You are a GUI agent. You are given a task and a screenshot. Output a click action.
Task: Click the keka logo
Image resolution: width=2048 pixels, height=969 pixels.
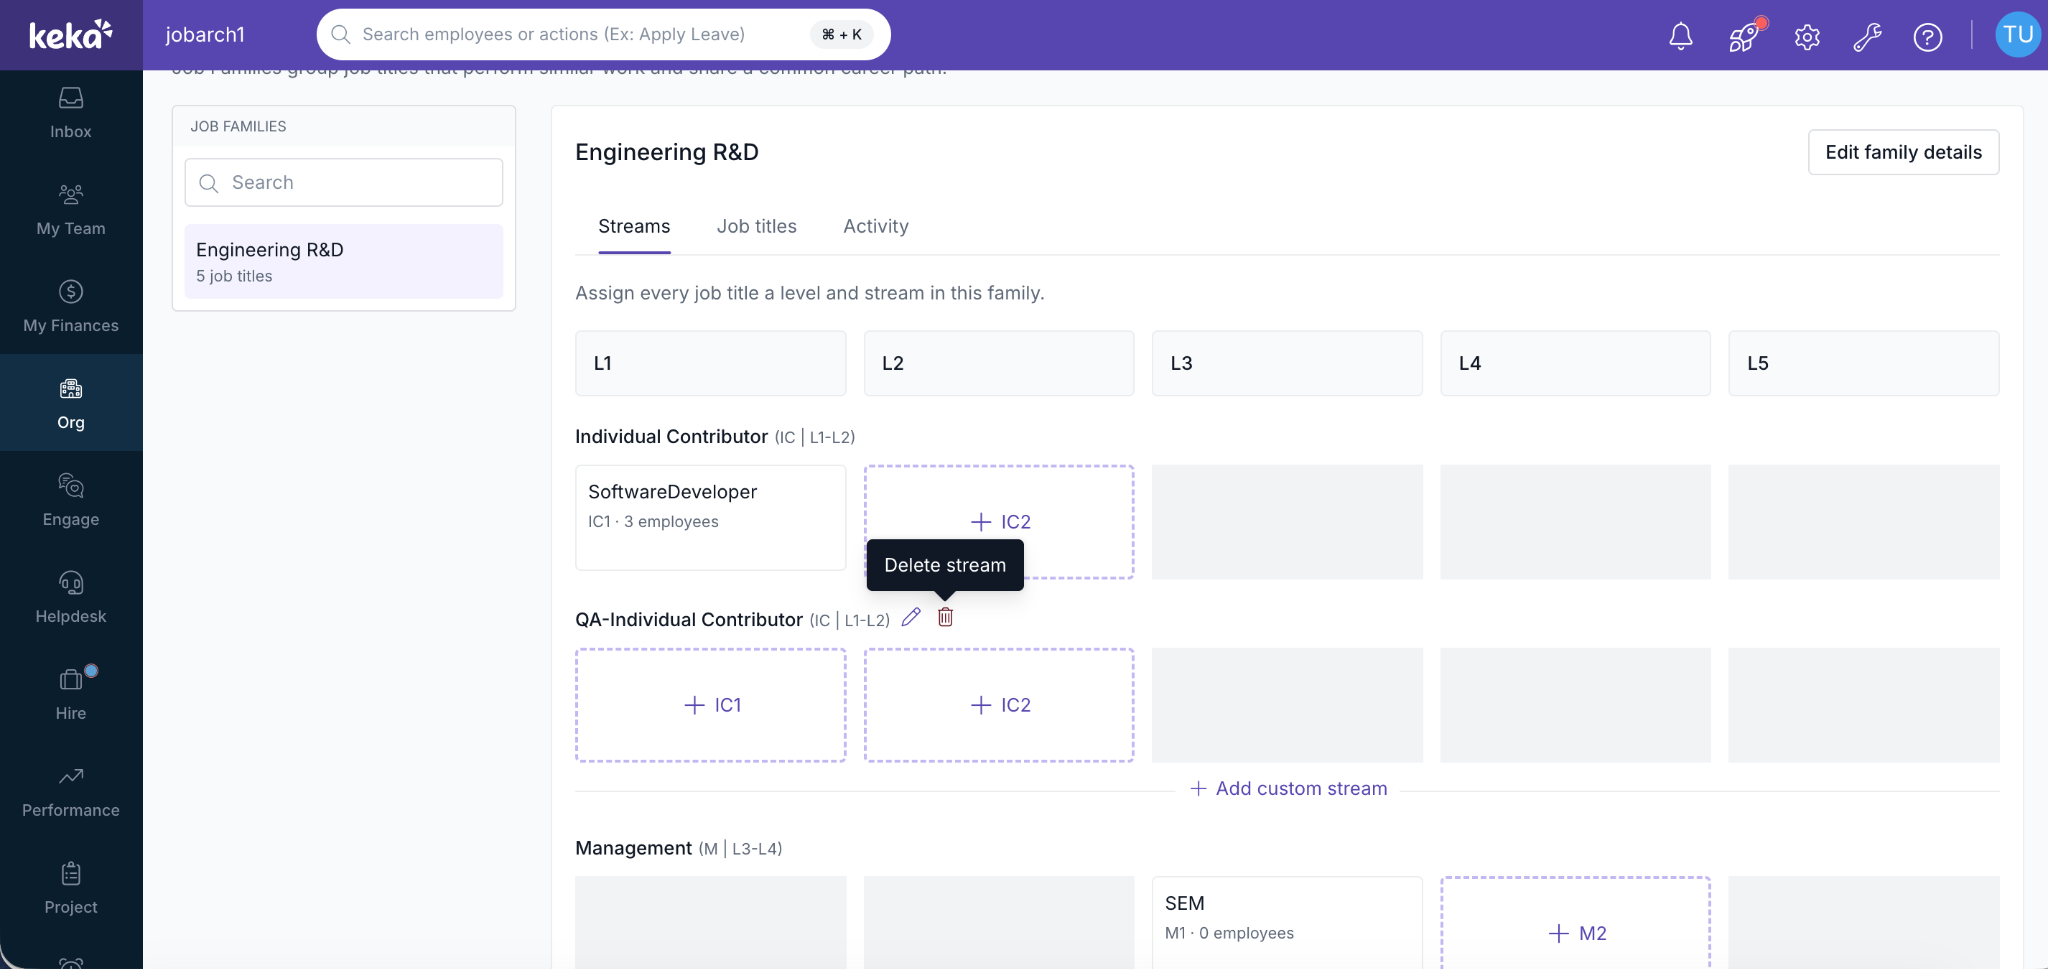(70, 34)
